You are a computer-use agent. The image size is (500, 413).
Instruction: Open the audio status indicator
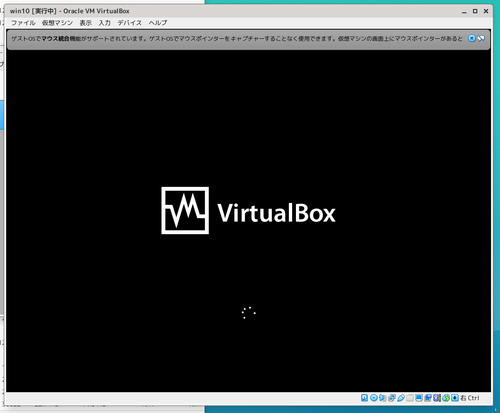(x=382, y=398)
